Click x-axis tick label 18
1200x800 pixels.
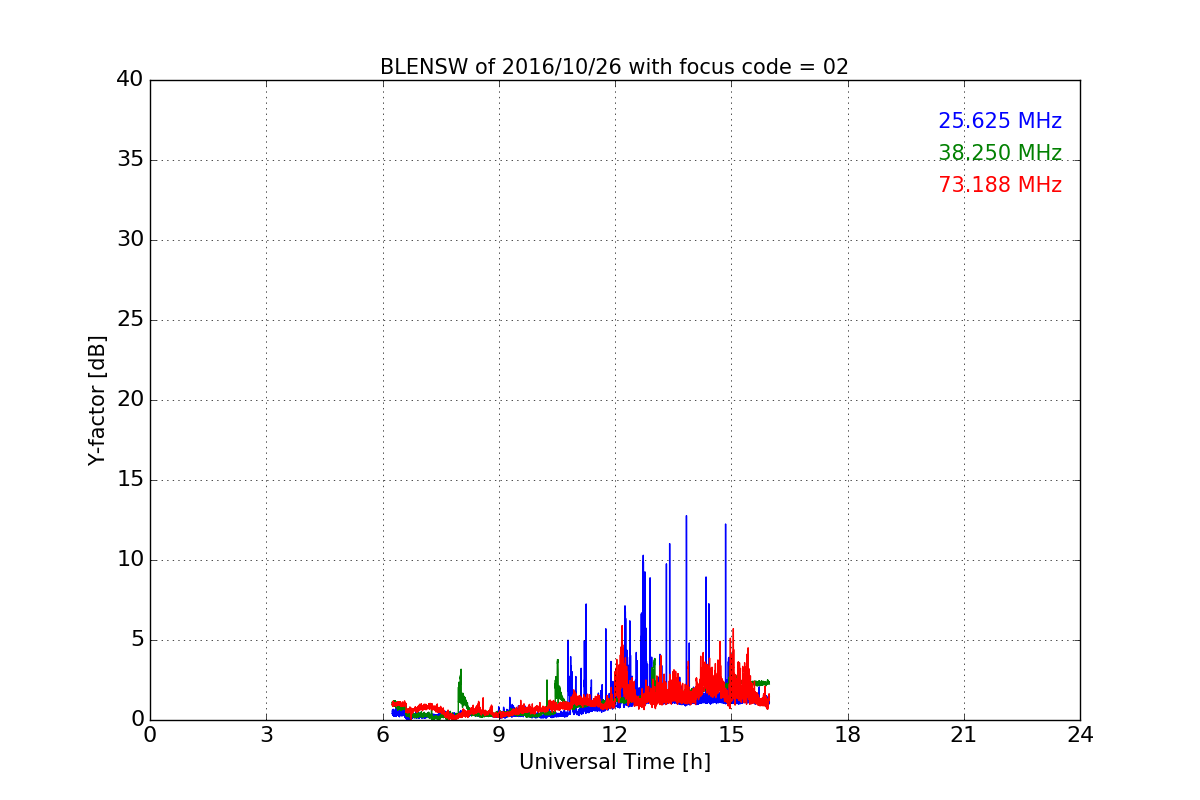(848, 735)
